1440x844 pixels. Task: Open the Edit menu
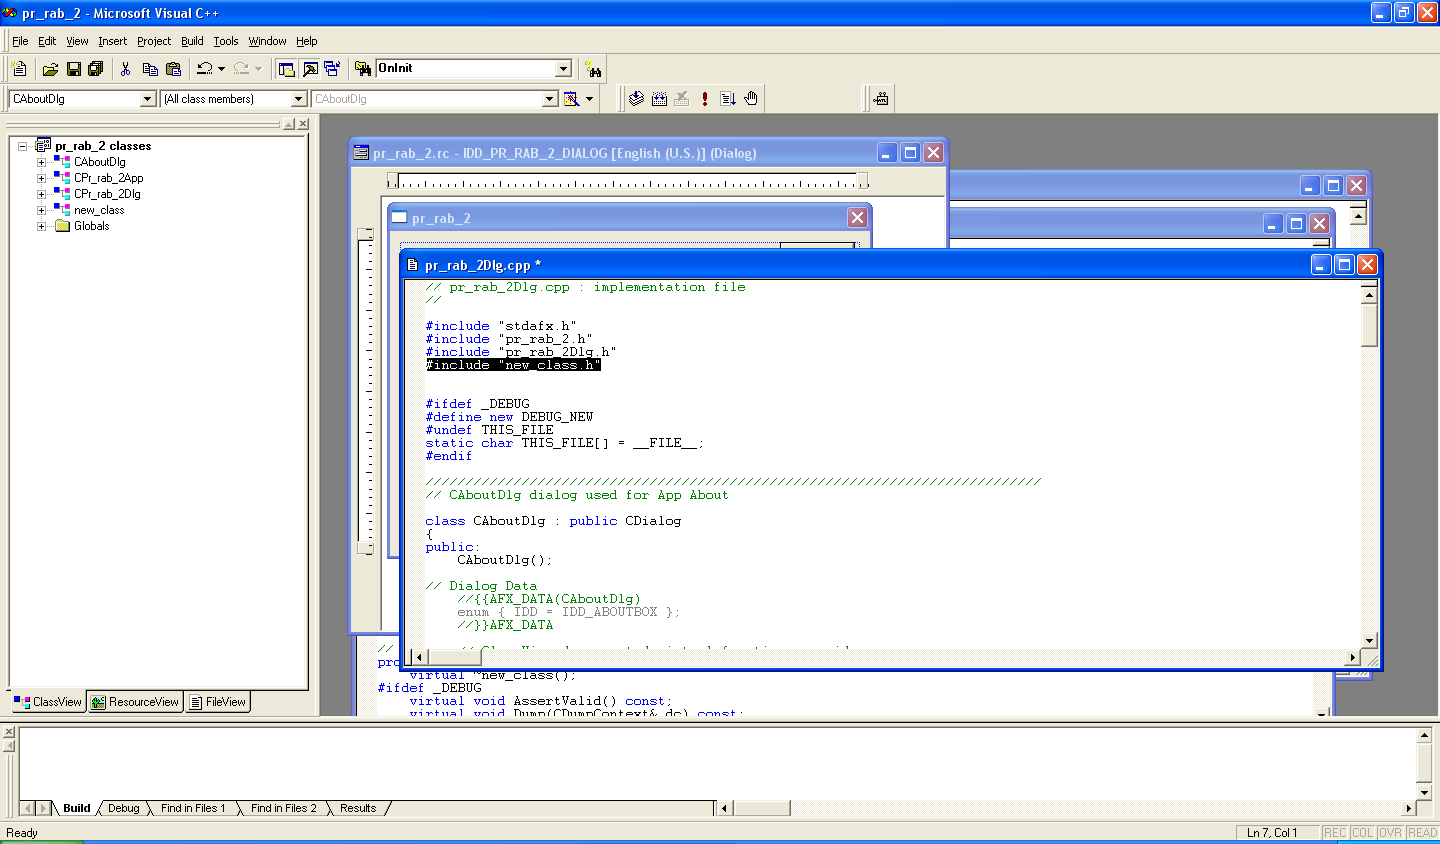click(47, 41)
